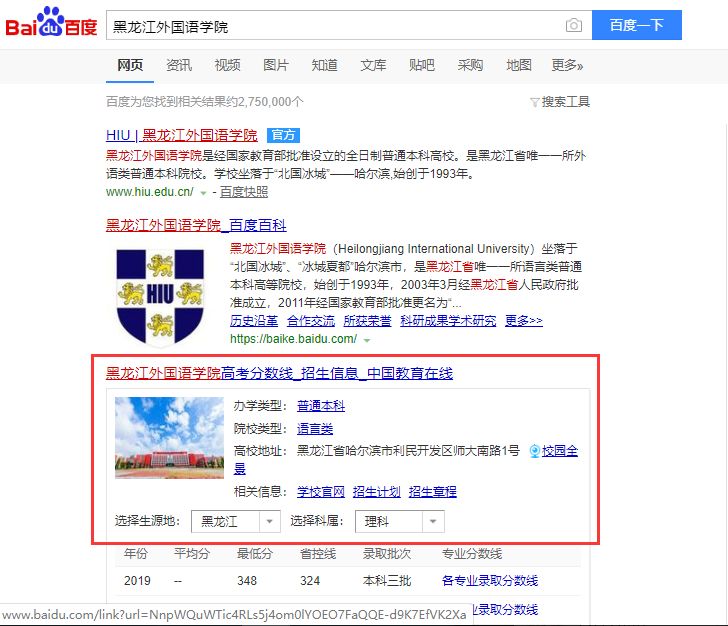This screenshot has width=728, height=626.
Task: Click https://baike.baidu.com/ green URL
Action: 293,339
